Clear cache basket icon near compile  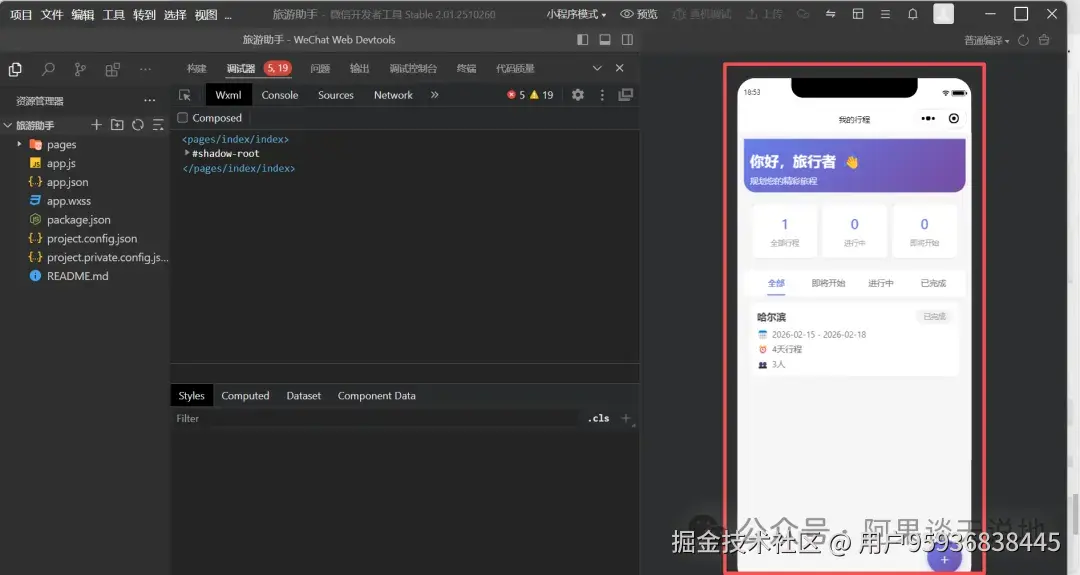tap(1044, 40)
